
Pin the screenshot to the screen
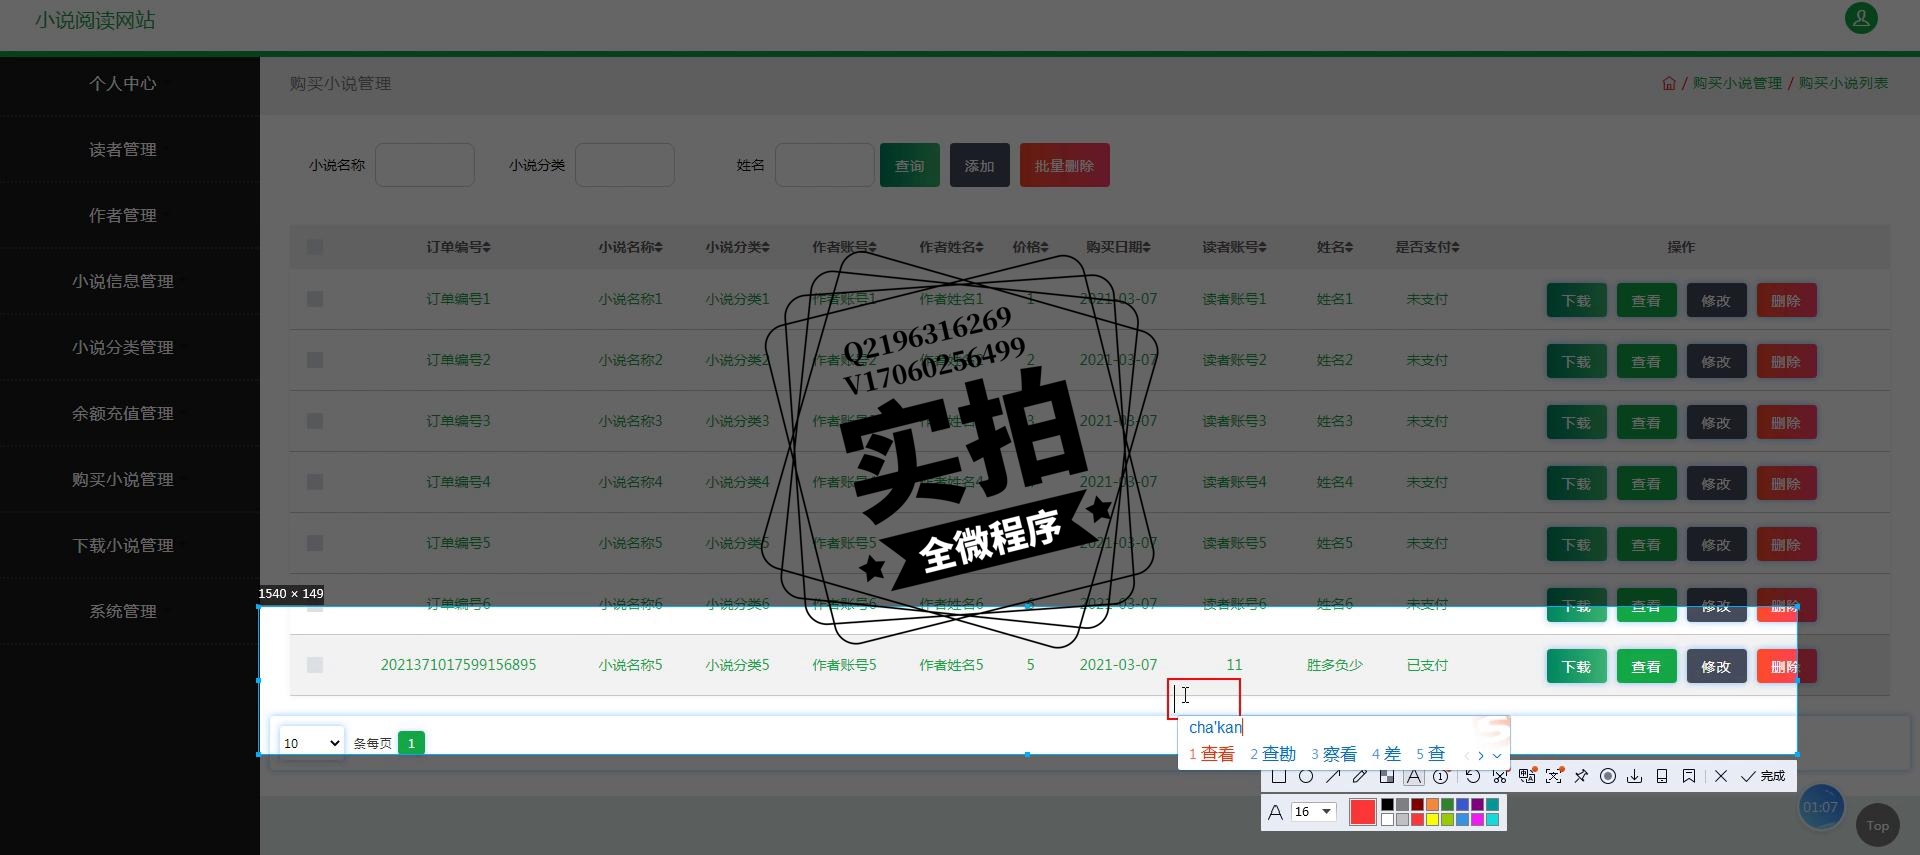coord(1581,776)
